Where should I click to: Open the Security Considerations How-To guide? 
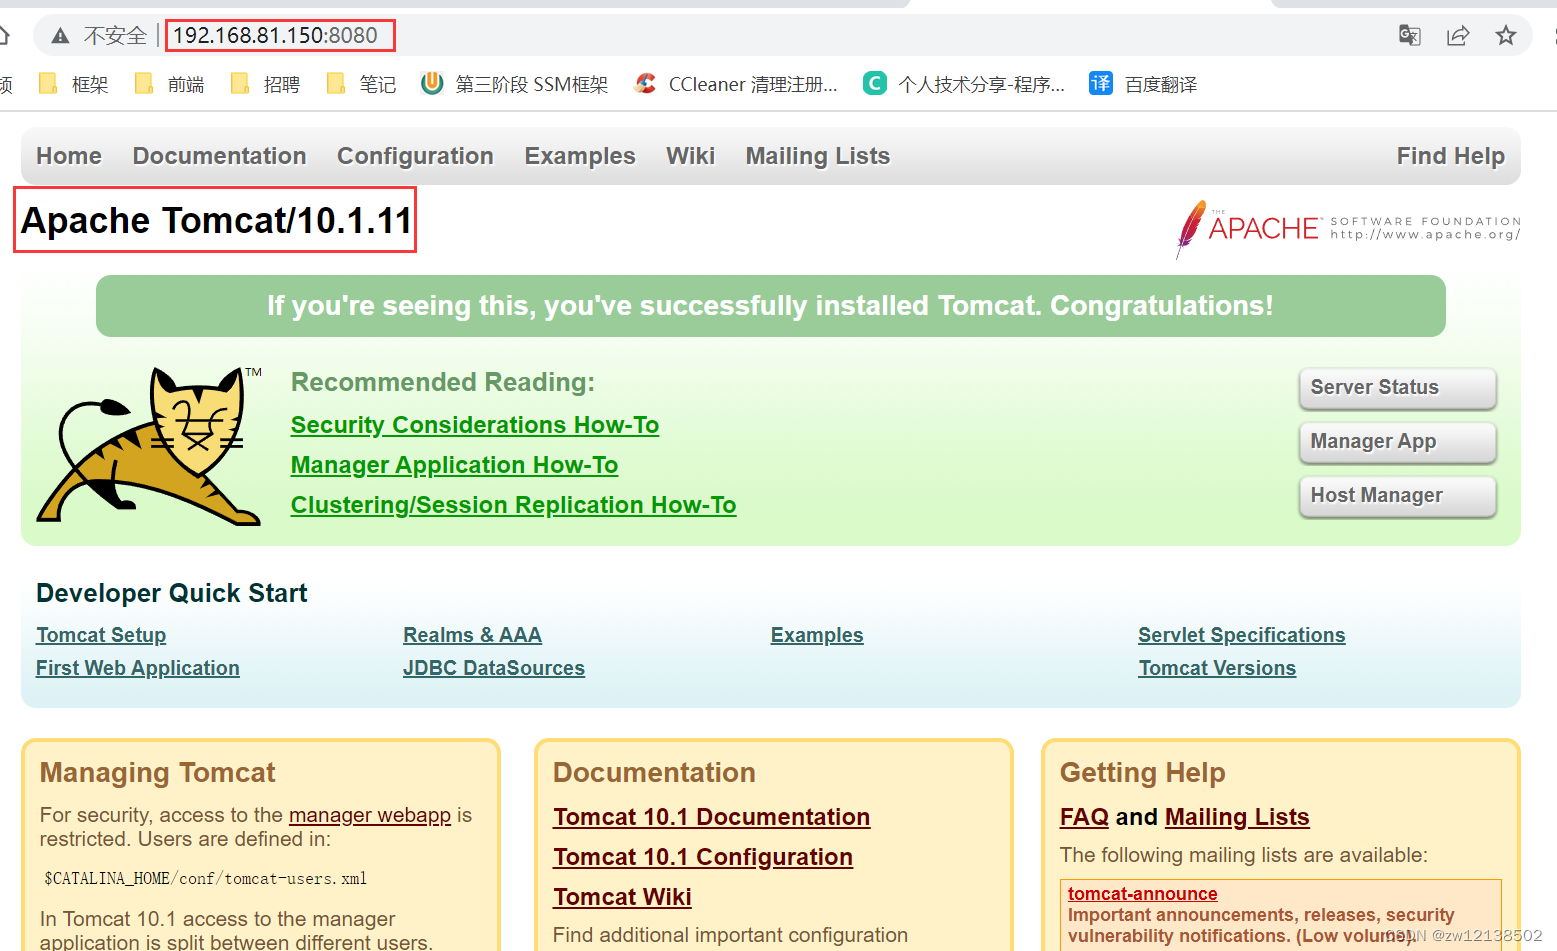[x=474, y=424]
